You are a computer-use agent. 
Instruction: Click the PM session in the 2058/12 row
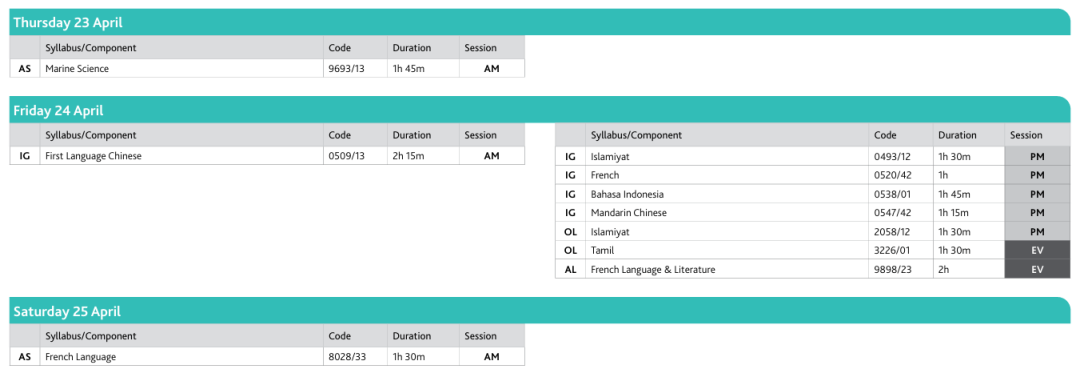pos(1037,232)
